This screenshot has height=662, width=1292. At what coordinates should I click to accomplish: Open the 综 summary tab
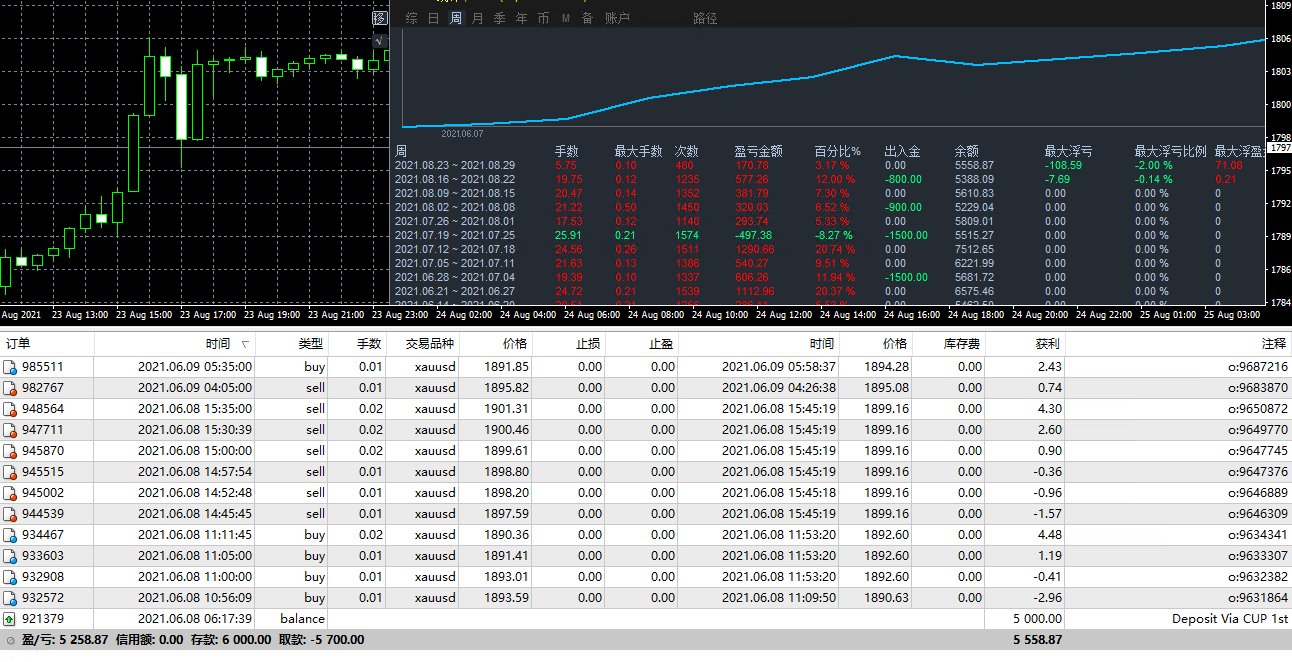click(412, 18)
